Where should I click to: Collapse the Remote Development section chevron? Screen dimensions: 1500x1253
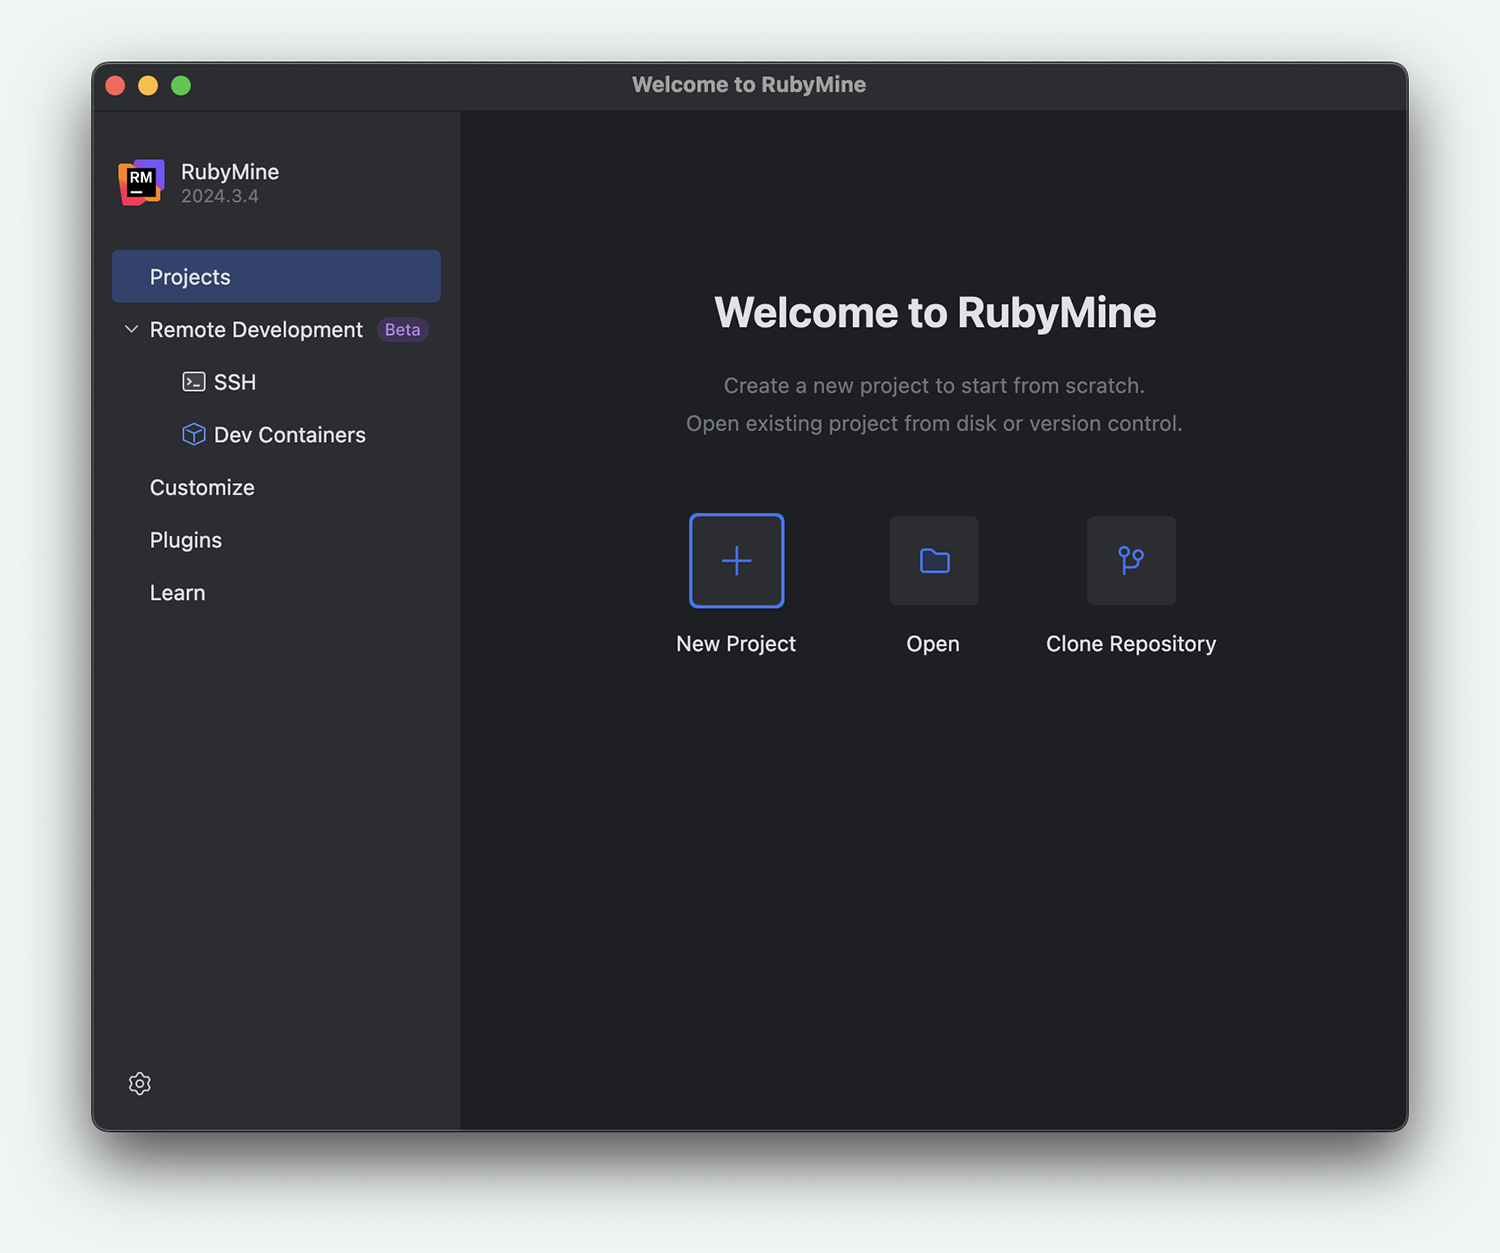tap(131, 329)
